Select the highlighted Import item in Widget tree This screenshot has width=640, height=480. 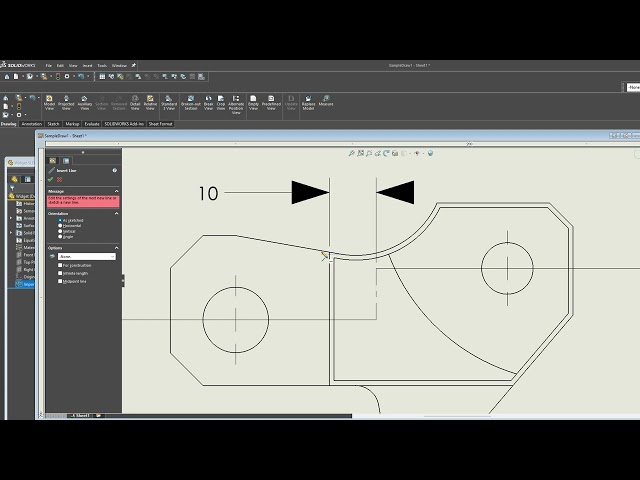click(x=25, y=284)
